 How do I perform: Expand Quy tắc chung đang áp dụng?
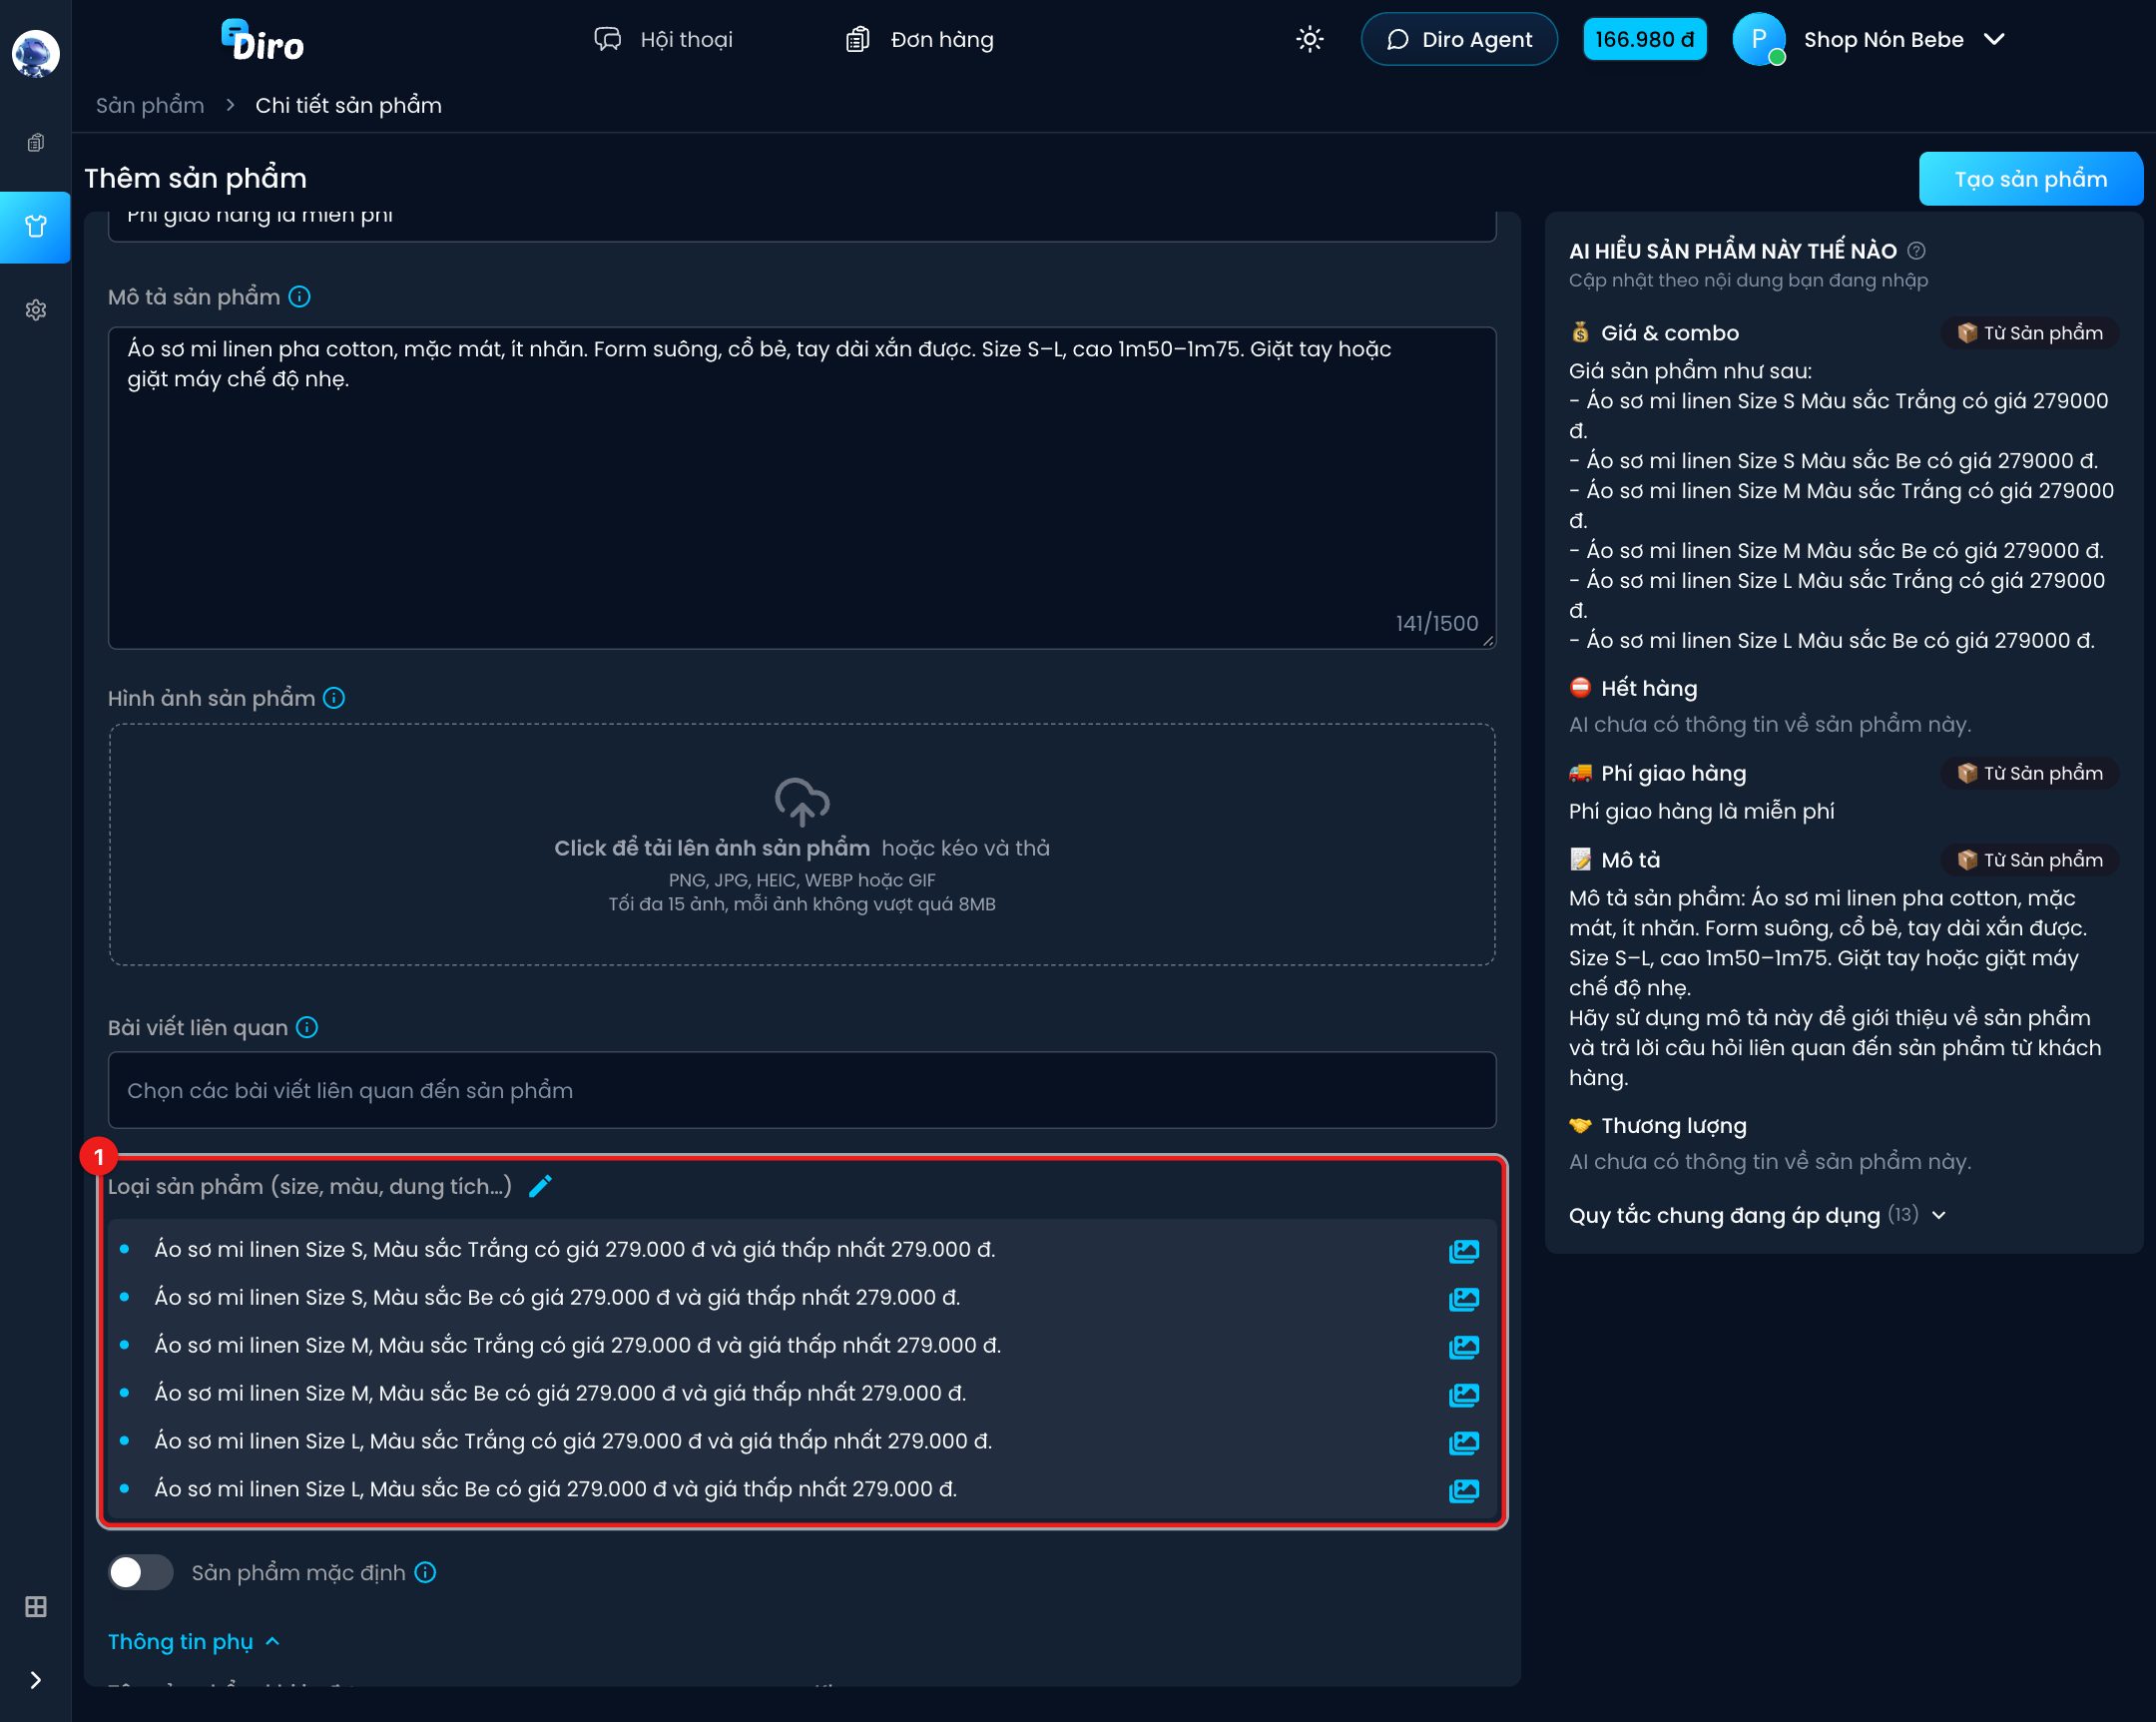(1758, 1215)
